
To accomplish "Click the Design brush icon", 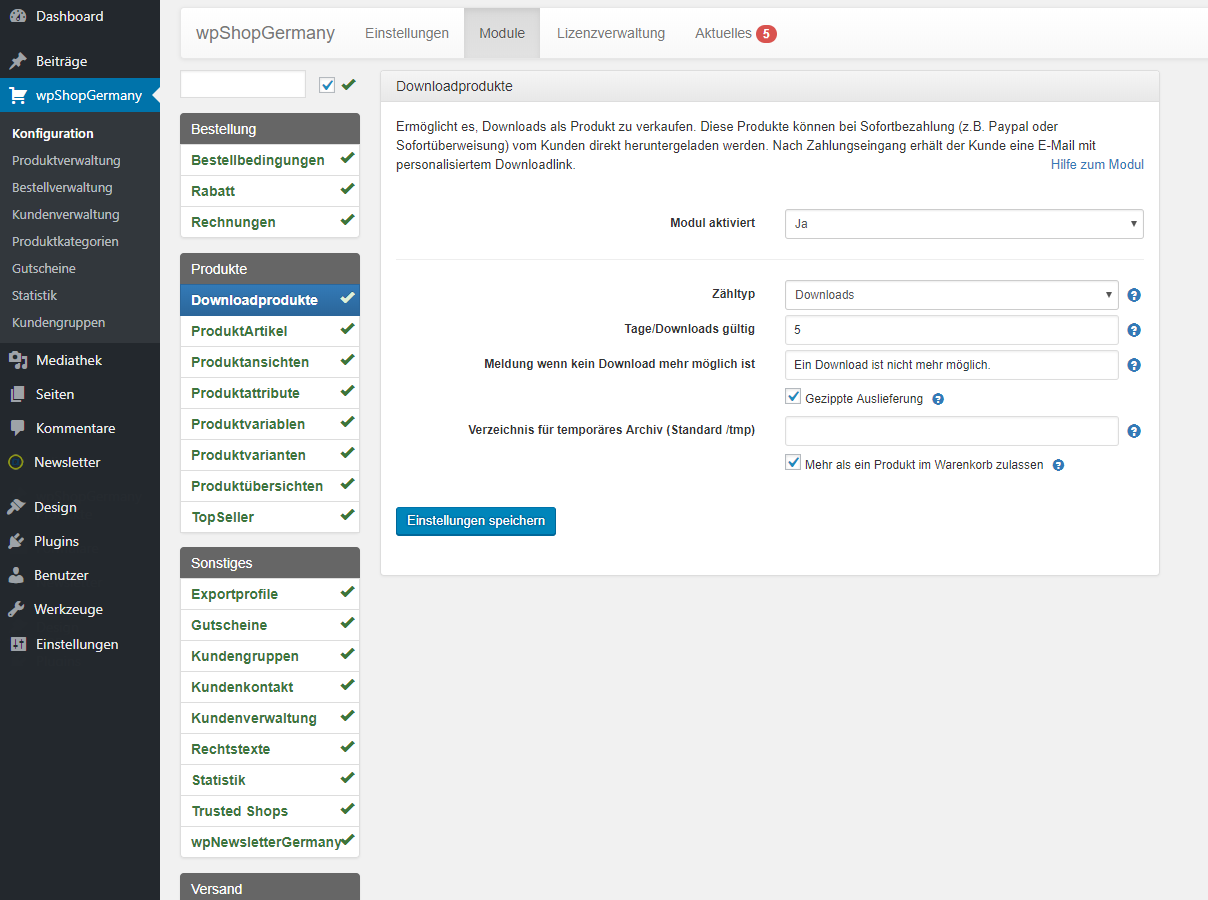I will point(16,507).
